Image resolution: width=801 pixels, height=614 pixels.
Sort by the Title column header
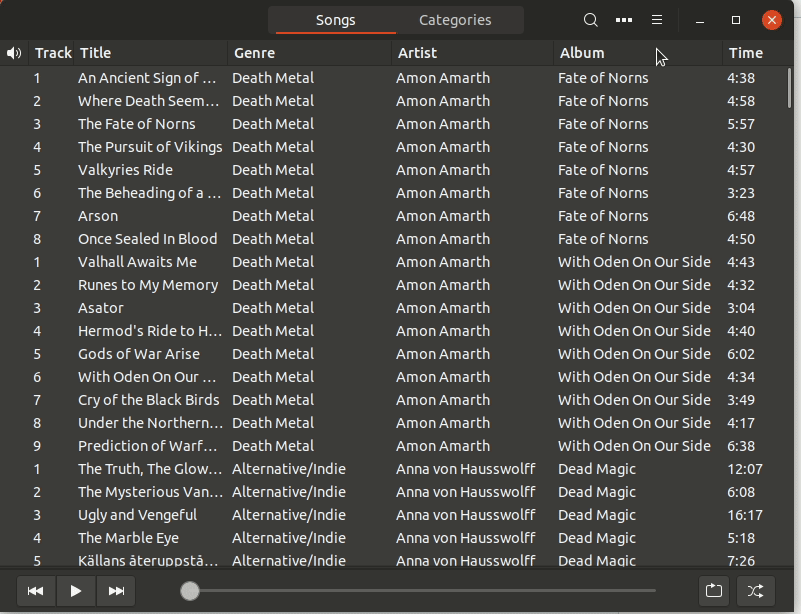pos(151,53)
